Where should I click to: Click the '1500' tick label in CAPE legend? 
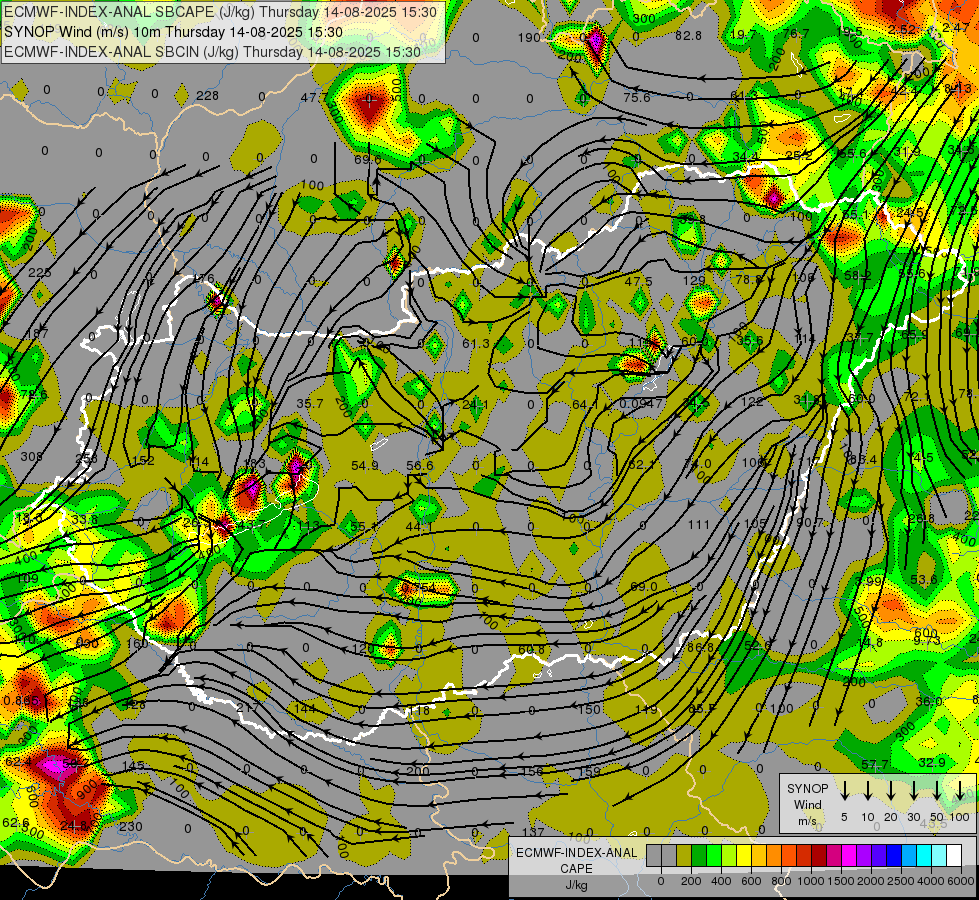pos(841,881)
